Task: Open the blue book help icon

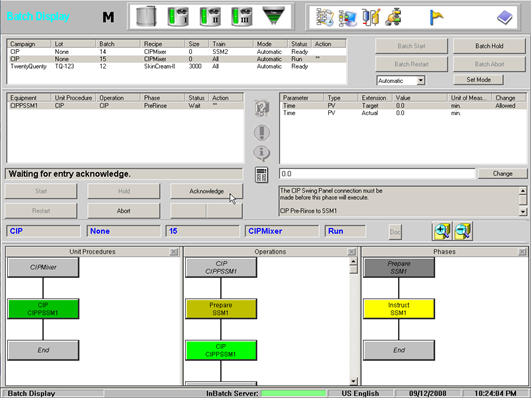Action: (x=505, y=18)
